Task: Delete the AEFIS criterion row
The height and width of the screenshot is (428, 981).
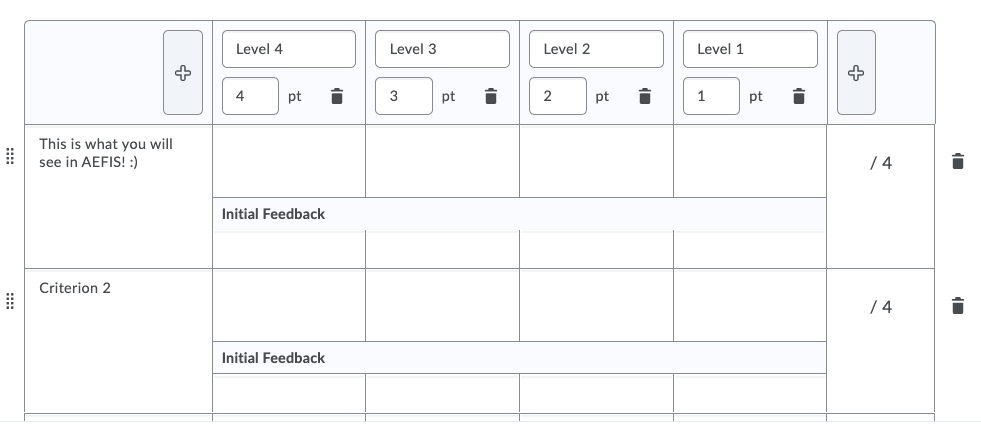Action: coord(957,161)
